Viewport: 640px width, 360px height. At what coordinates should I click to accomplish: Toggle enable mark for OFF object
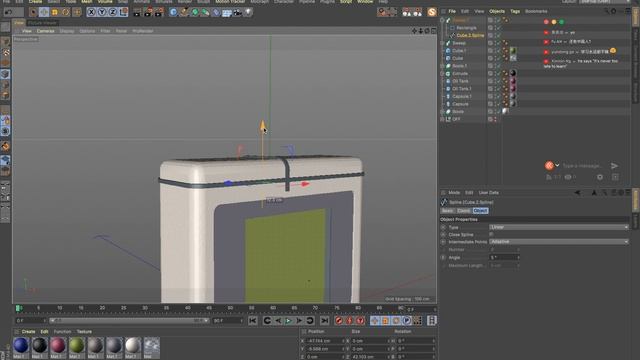[496, 119]
